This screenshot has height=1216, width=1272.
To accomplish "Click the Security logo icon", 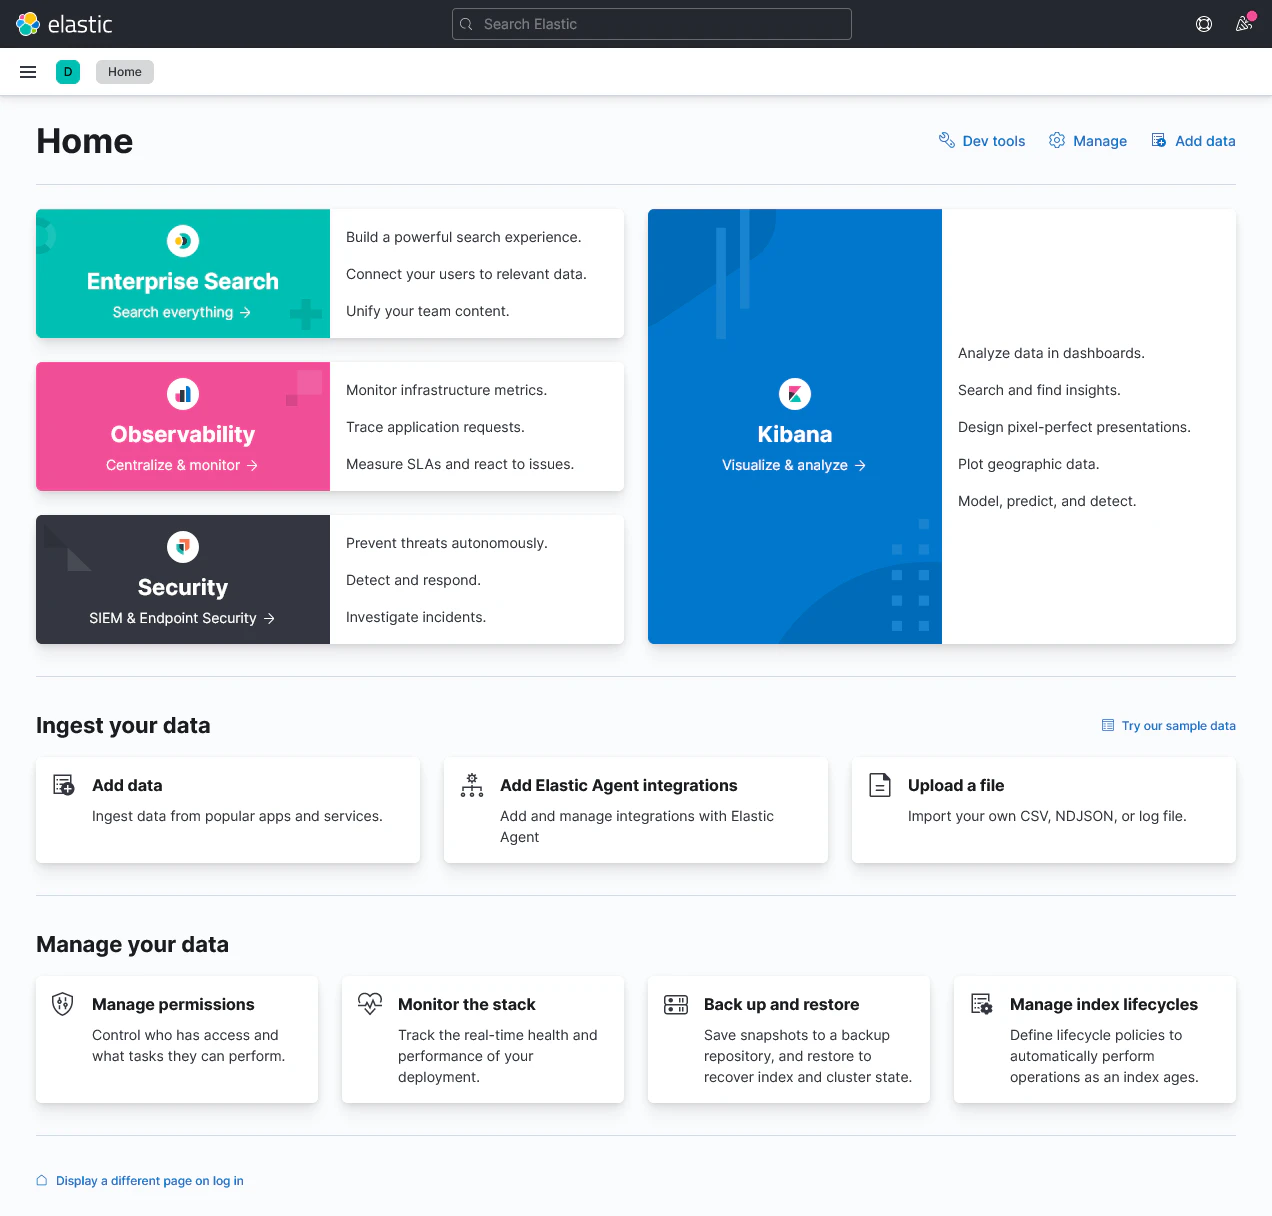I will (x=183, y=547).
